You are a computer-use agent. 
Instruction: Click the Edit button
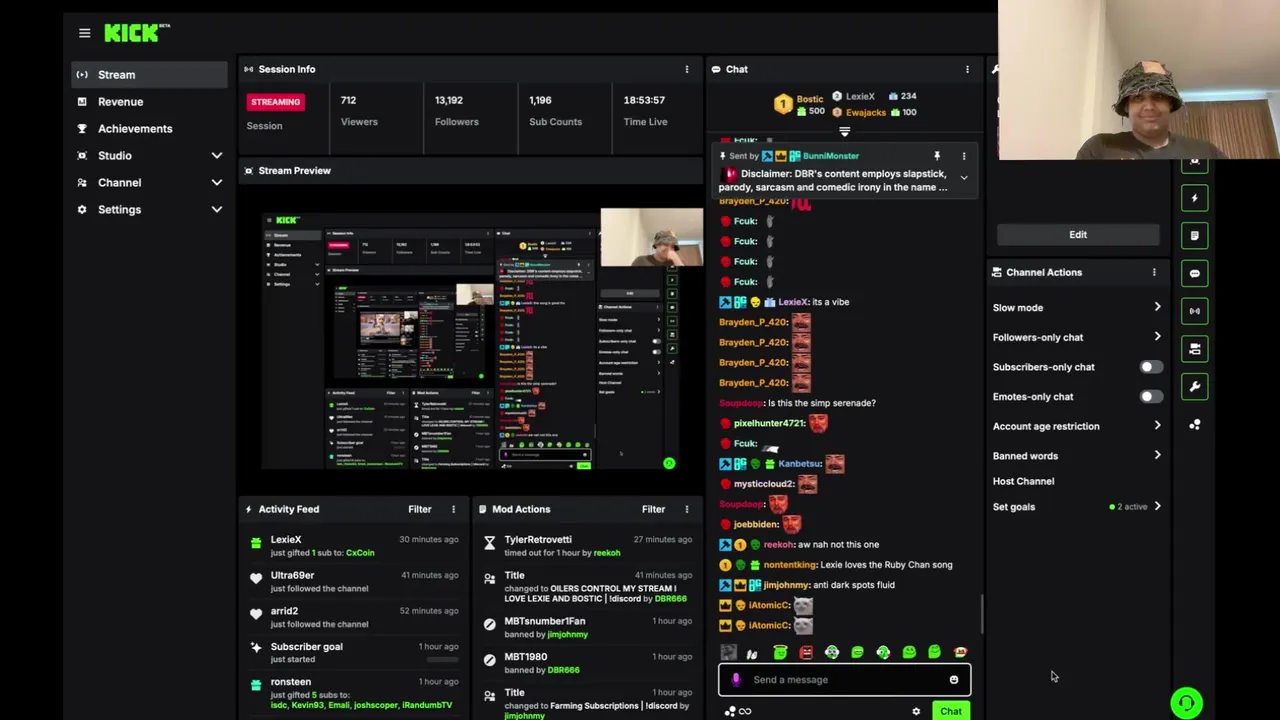coord(1078,234)
